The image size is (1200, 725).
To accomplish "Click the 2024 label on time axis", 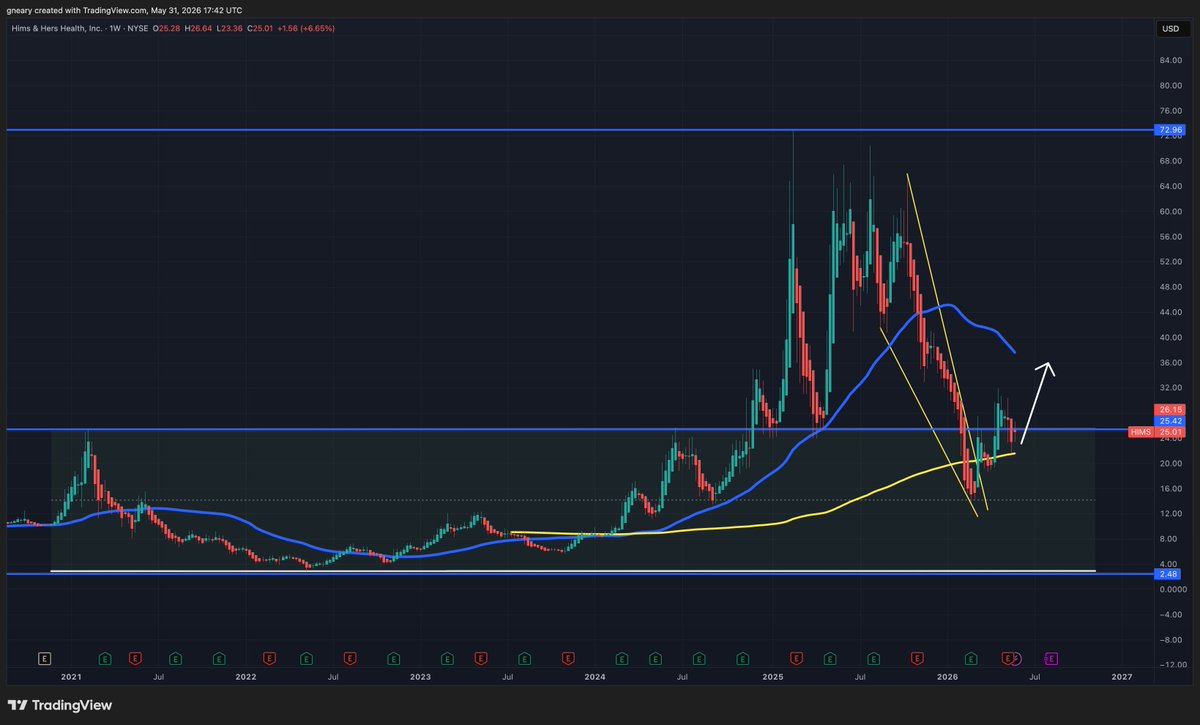I will click(595, 677).
